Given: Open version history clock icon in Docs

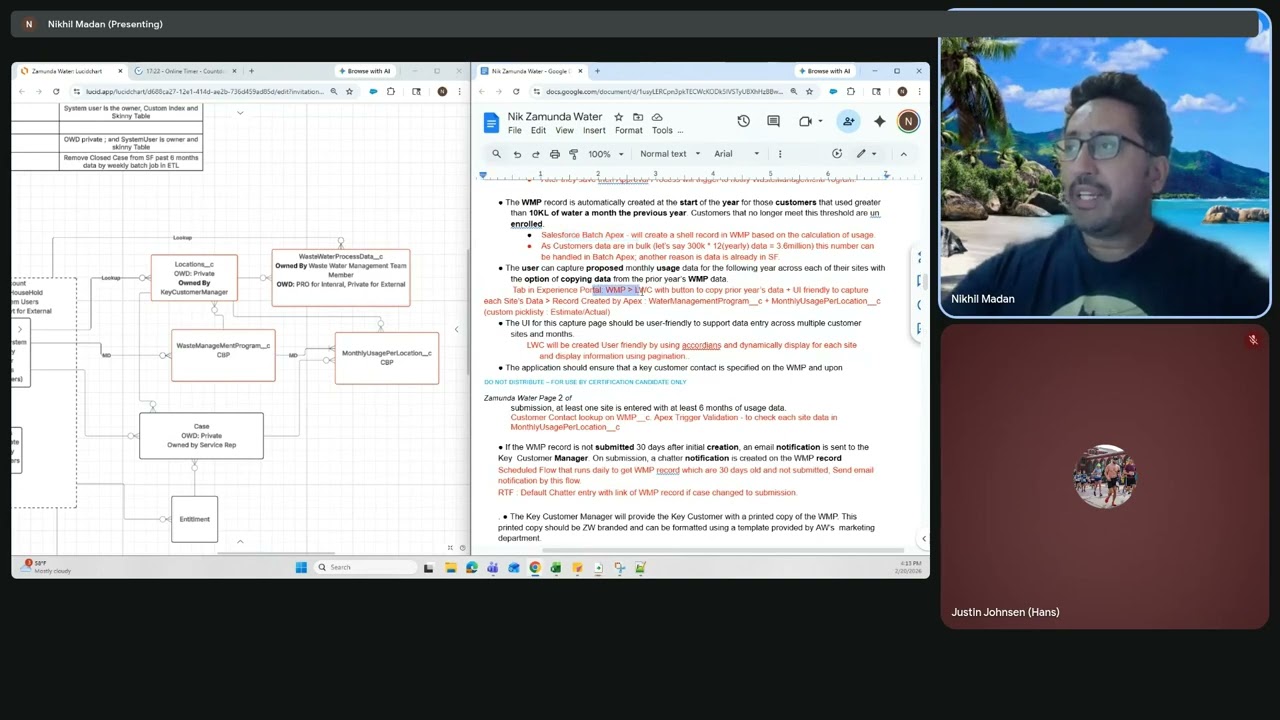Looking at the screenshot, I should pyautogui.click(x=743, y=121).
